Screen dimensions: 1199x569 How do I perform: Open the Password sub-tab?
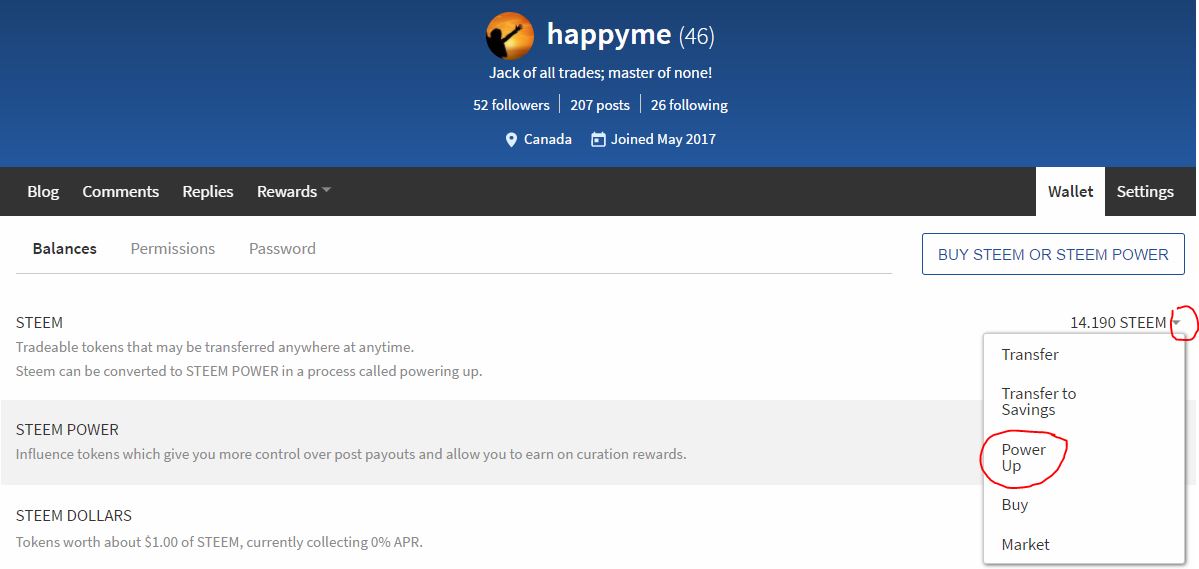pos(282,249)
